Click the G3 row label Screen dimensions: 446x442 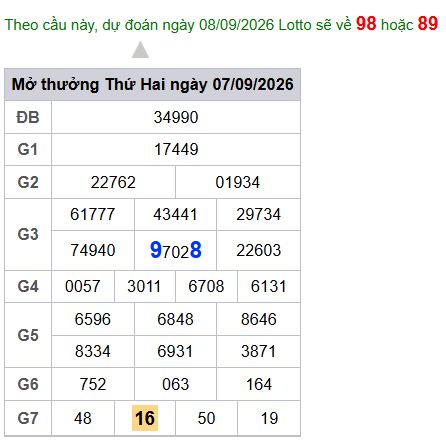tap(28, 234)
